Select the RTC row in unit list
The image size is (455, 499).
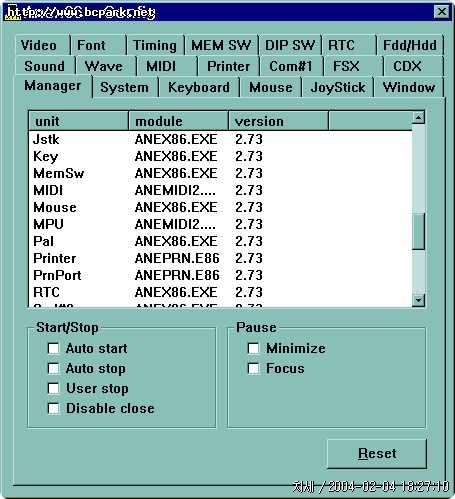click(x=220, y=292)
